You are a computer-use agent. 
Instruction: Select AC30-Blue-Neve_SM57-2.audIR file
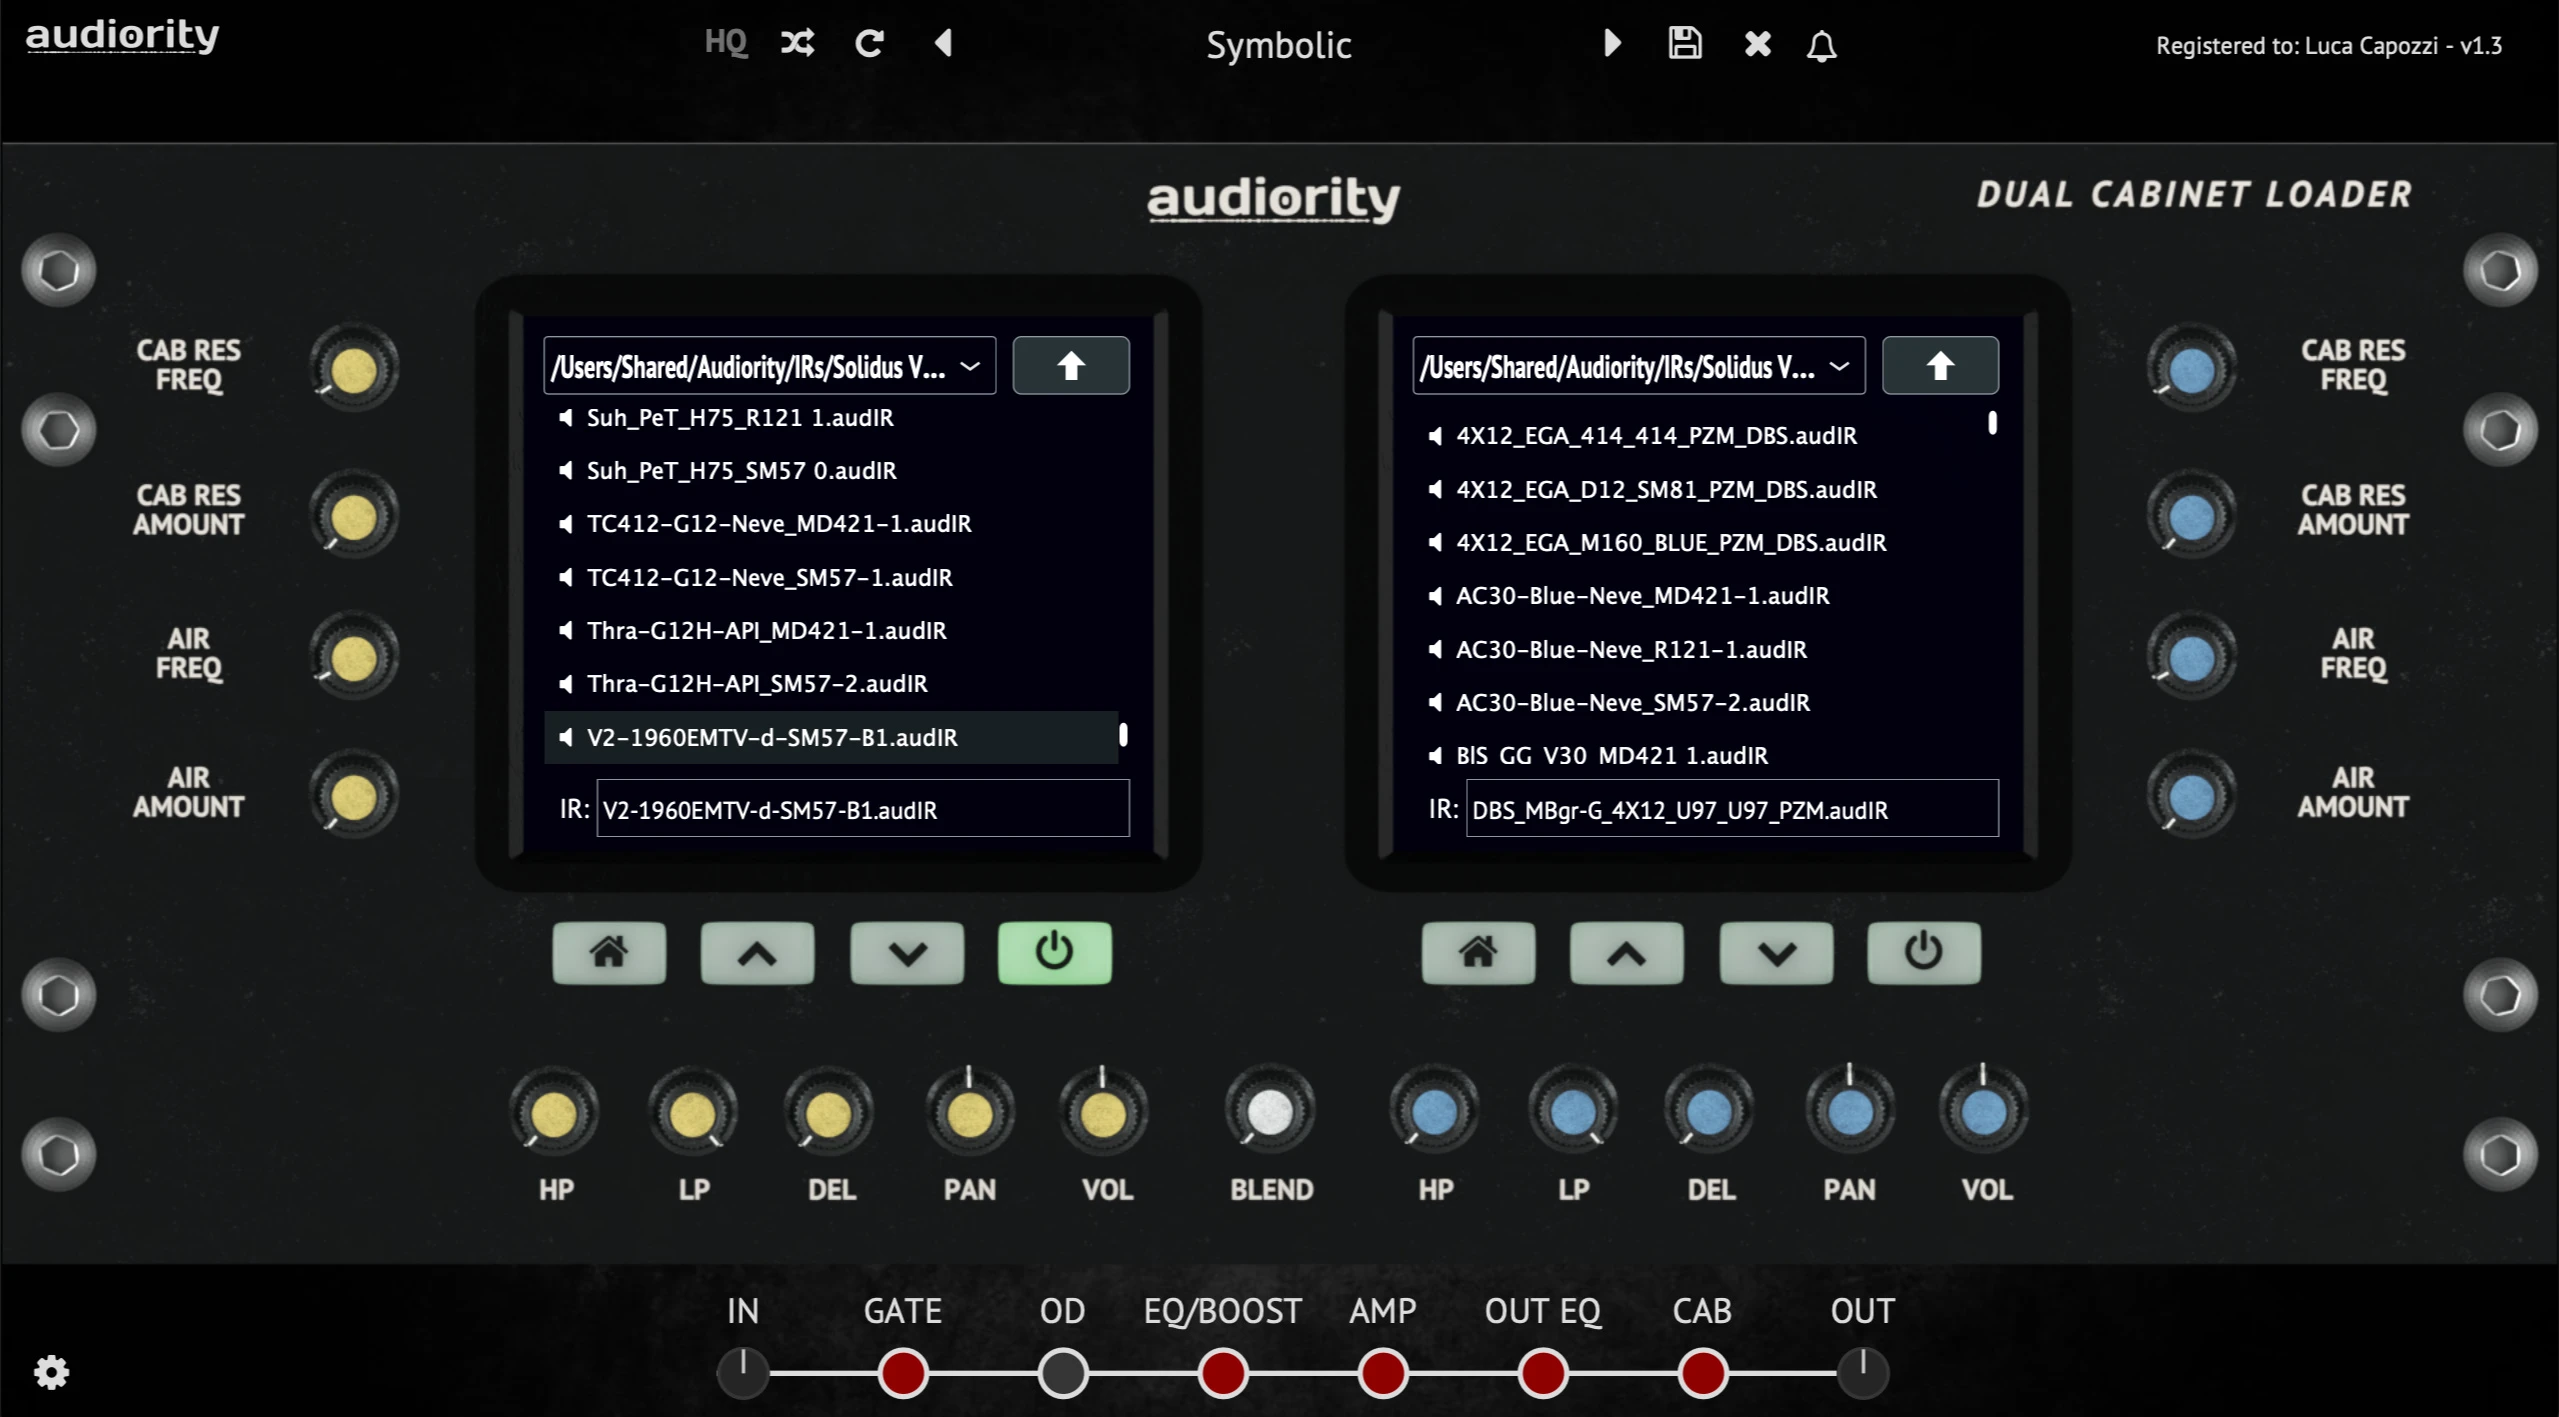1700,703
